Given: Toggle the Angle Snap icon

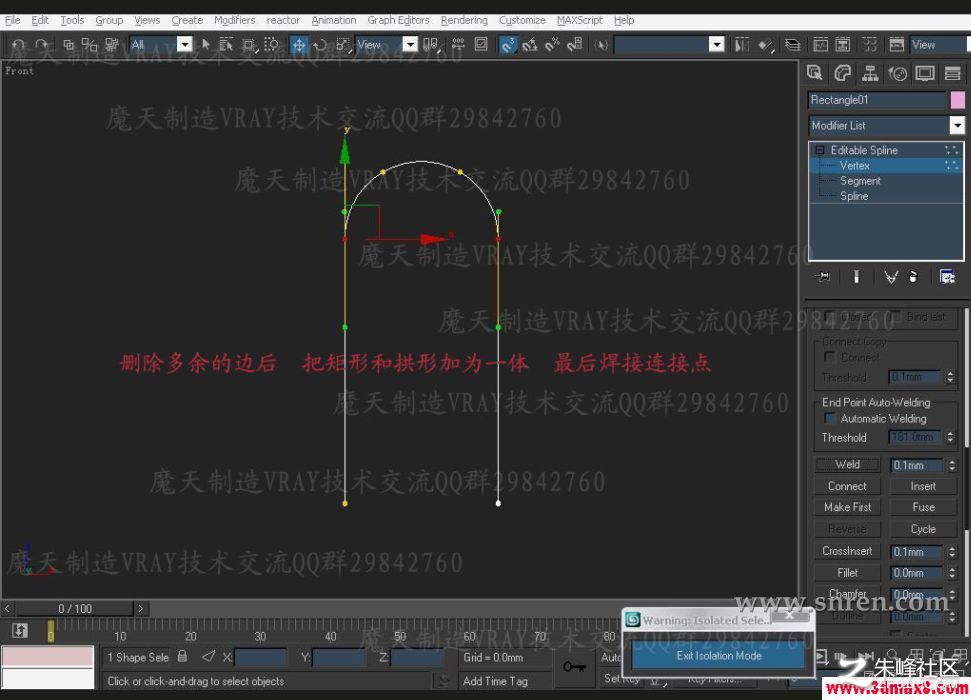Looking at the screenshot, I should pos(530,45).
